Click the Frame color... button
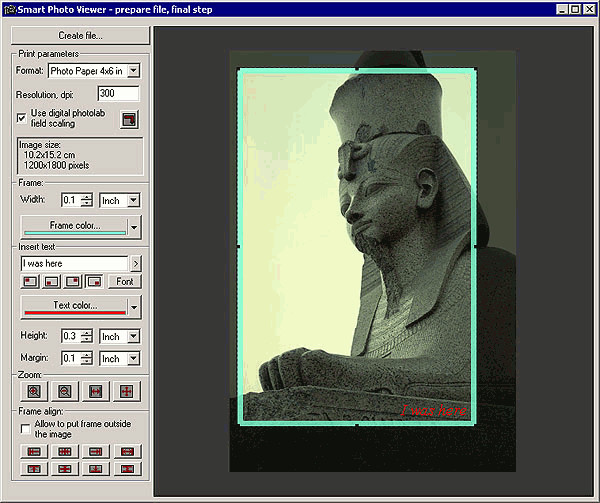This screenshot has height=503, width=600. tap(75, 227)
